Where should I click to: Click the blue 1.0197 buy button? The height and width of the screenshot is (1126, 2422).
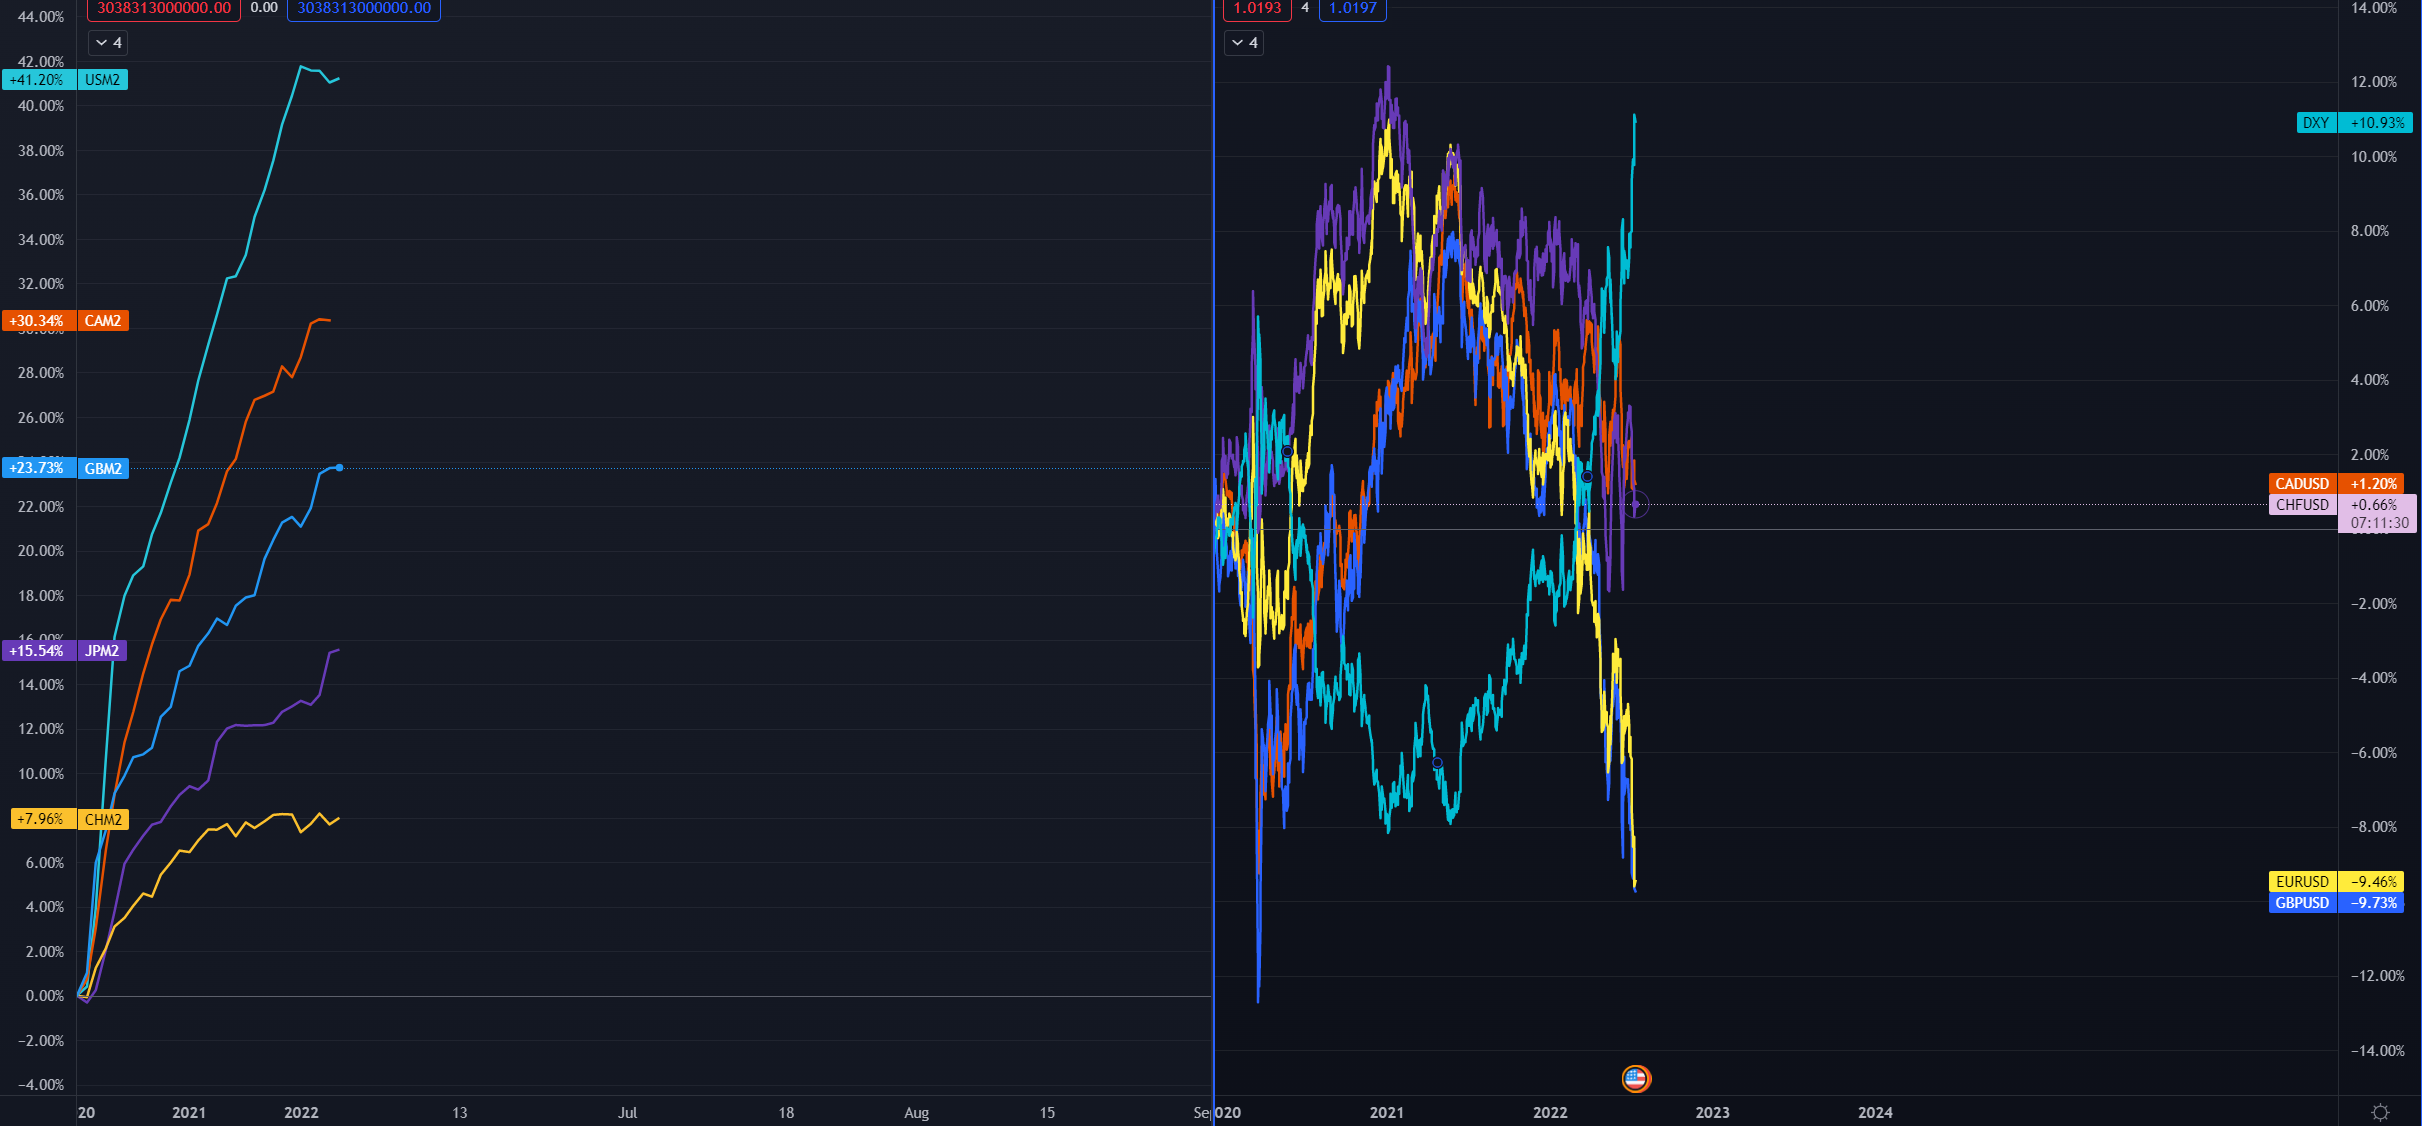tap(1352, 8)
